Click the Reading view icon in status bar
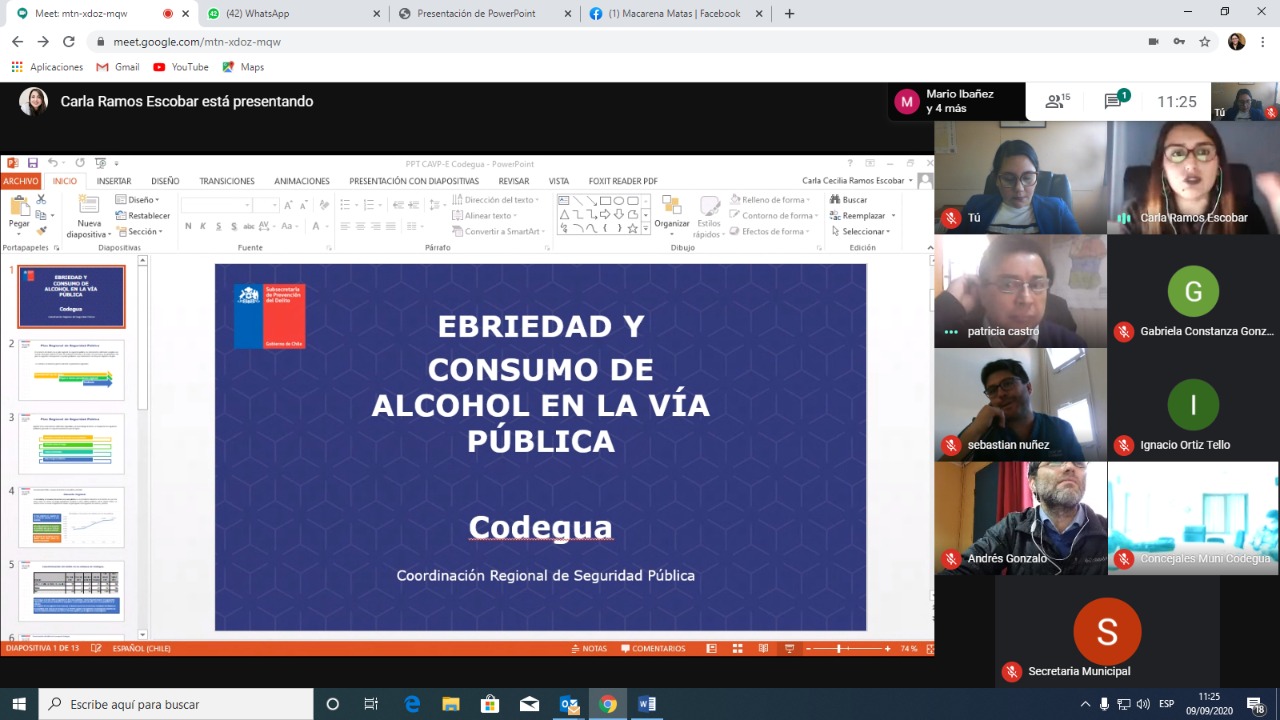1280x720 pixels. [763, 649]
